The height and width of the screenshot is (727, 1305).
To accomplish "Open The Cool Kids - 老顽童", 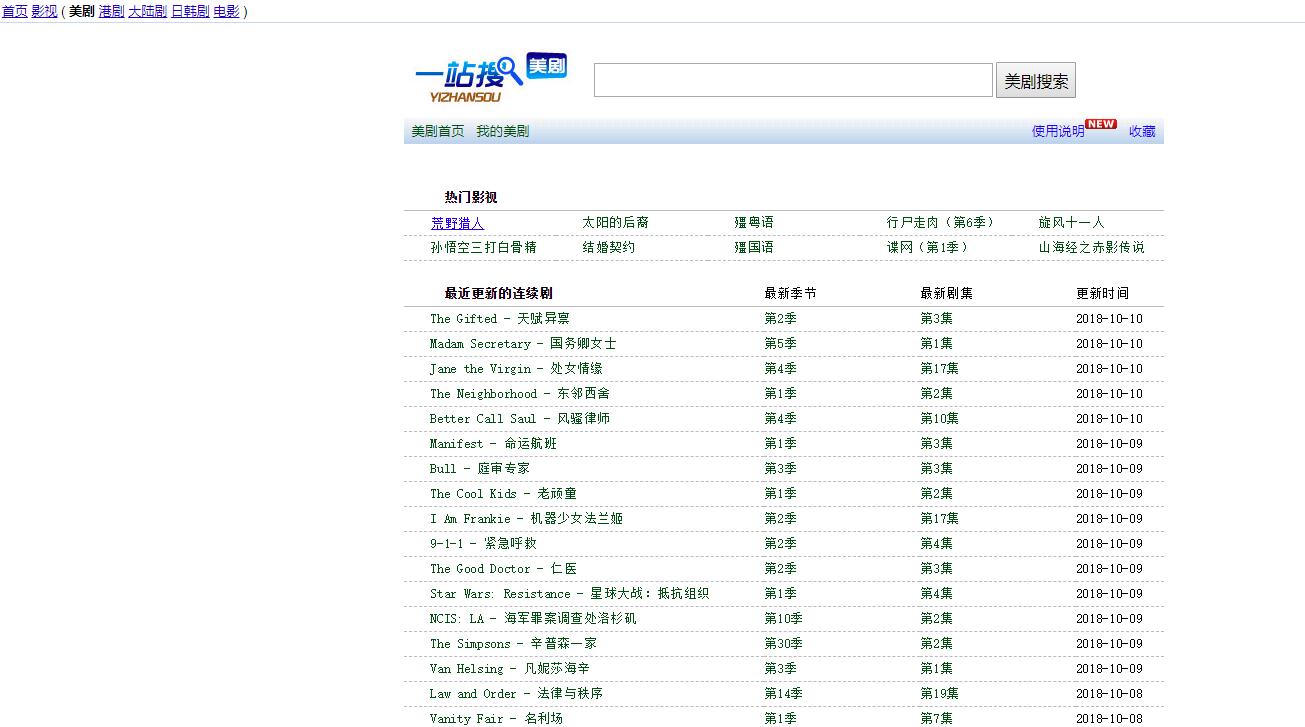I will 503,494.
